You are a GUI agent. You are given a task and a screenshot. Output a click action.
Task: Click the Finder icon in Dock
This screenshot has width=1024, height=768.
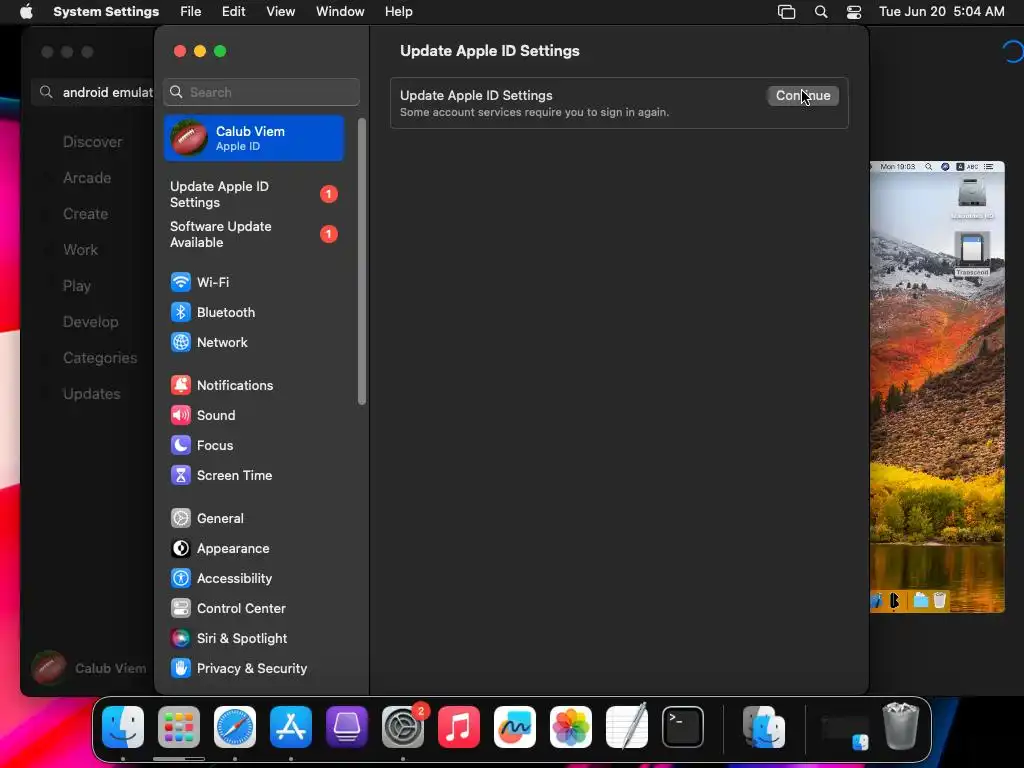pyautogui.click(x=123, y=727)
